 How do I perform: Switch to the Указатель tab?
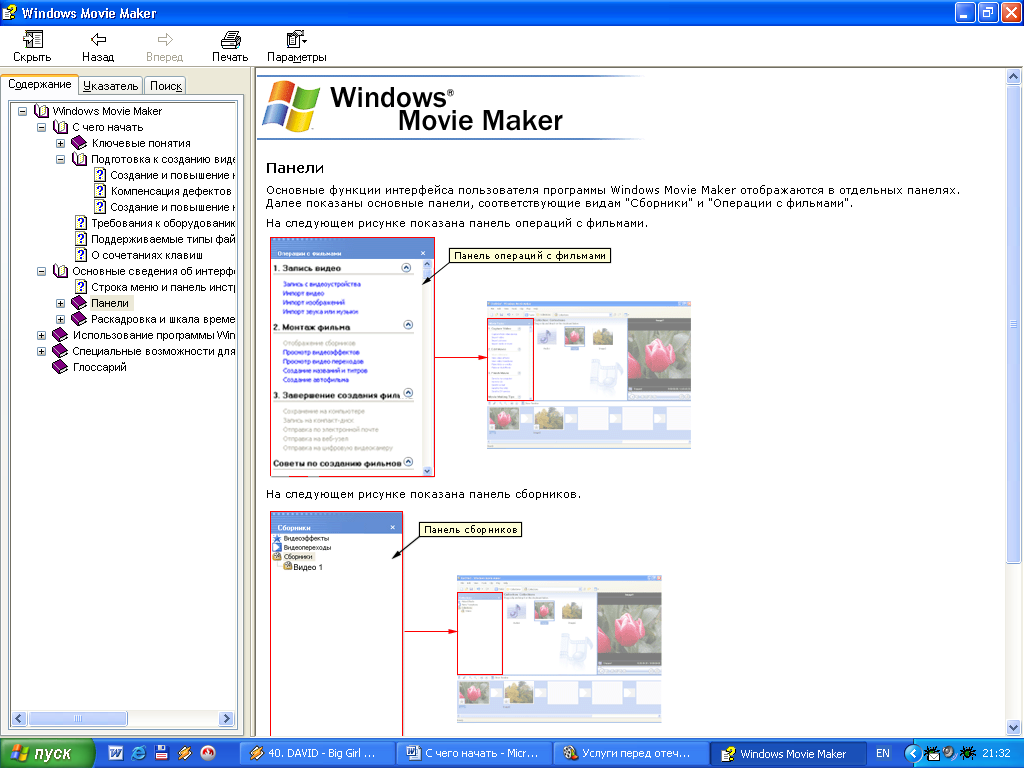[110, 86]
